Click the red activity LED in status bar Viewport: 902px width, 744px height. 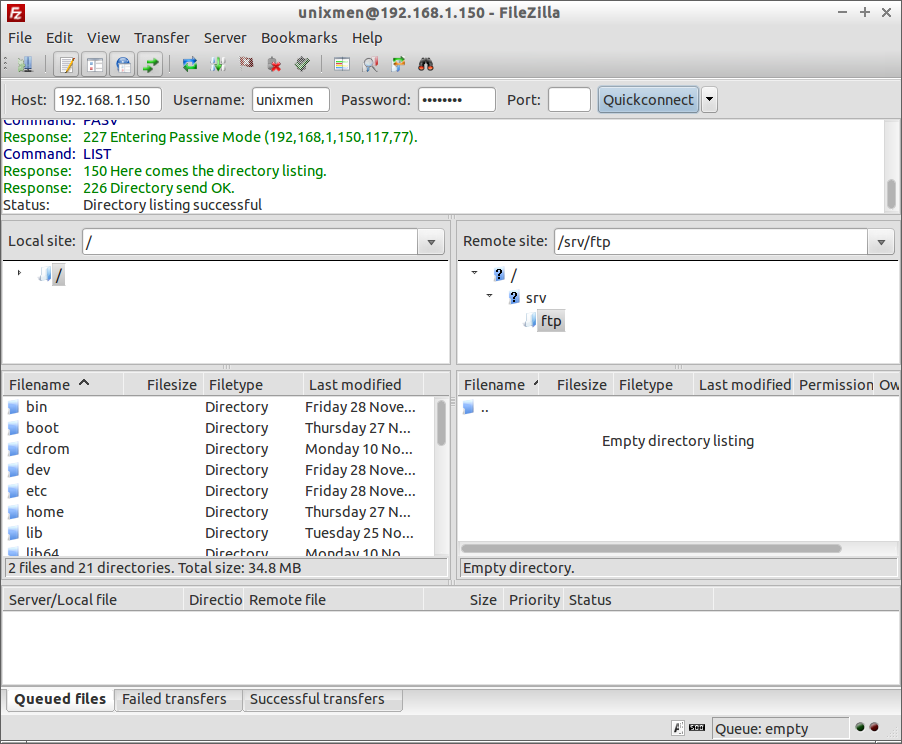(874, 727)
